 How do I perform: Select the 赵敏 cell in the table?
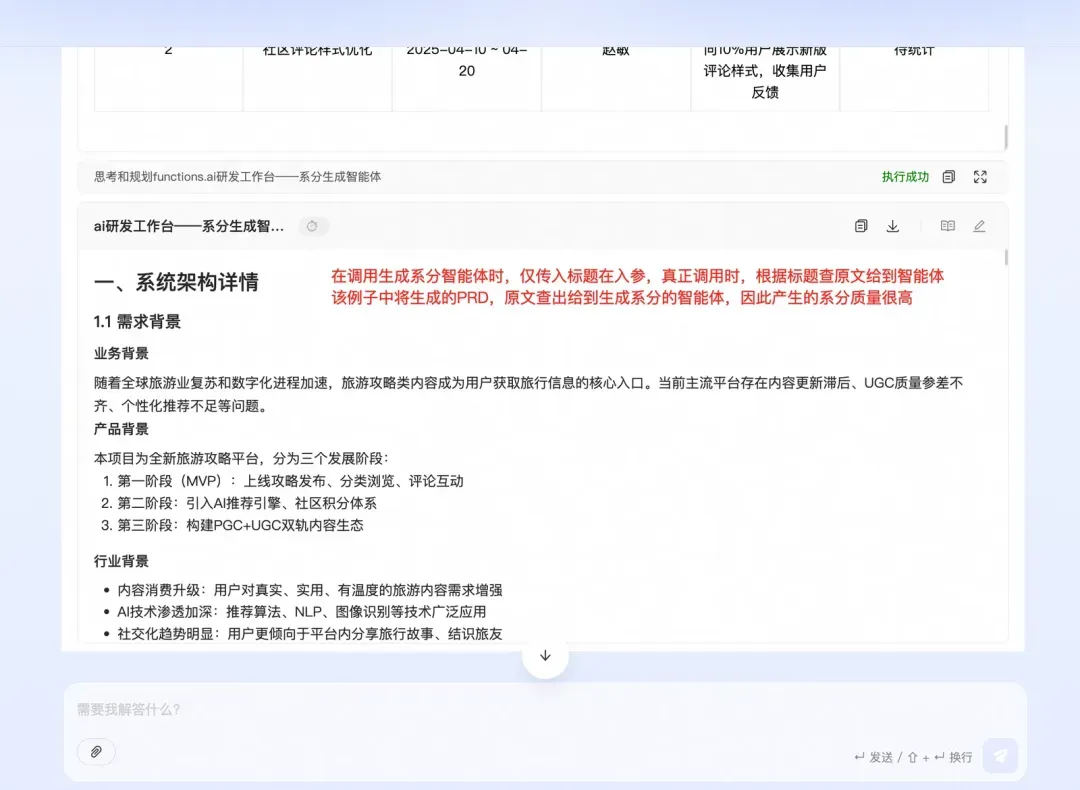click(x=616, y=50)
